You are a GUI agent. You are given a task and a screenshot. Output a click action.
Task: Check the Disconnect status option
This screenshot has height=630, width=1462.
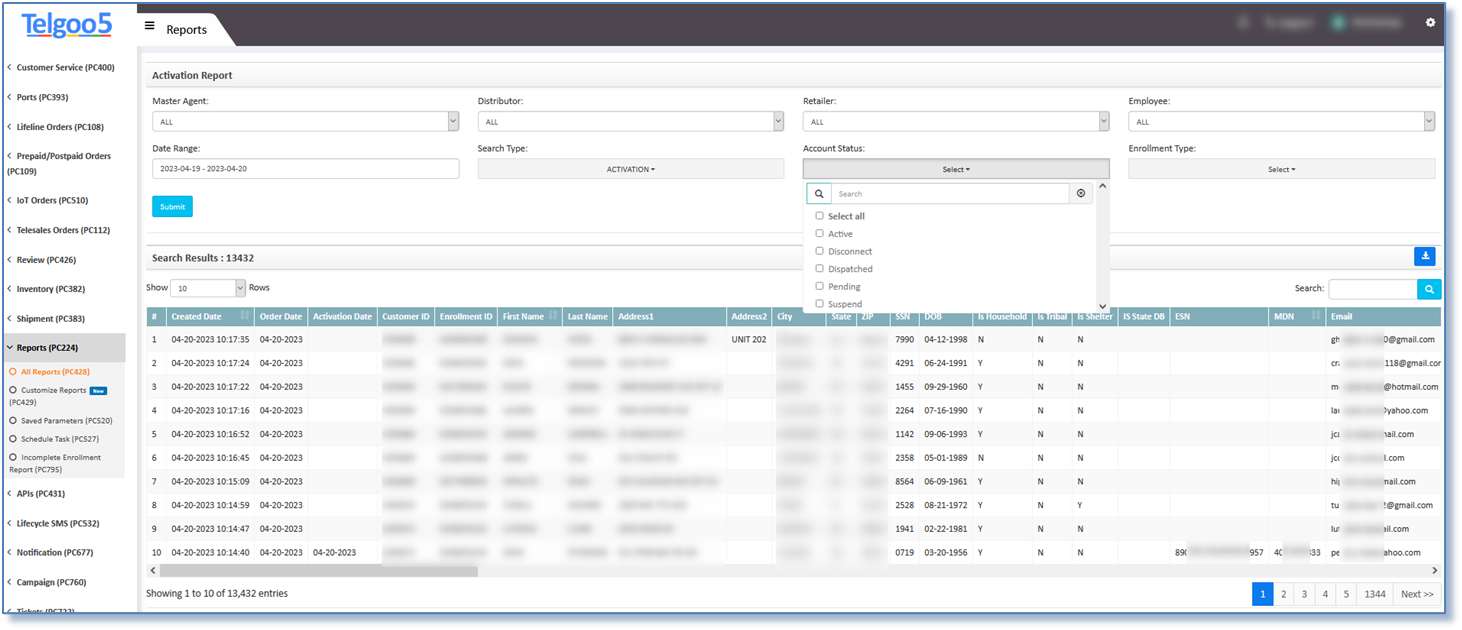coord(820,251)
